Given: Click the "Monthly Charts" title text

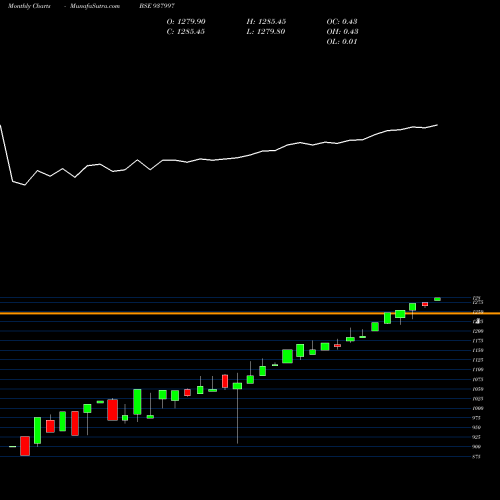Looking at the screenshot, I should 29,6.
